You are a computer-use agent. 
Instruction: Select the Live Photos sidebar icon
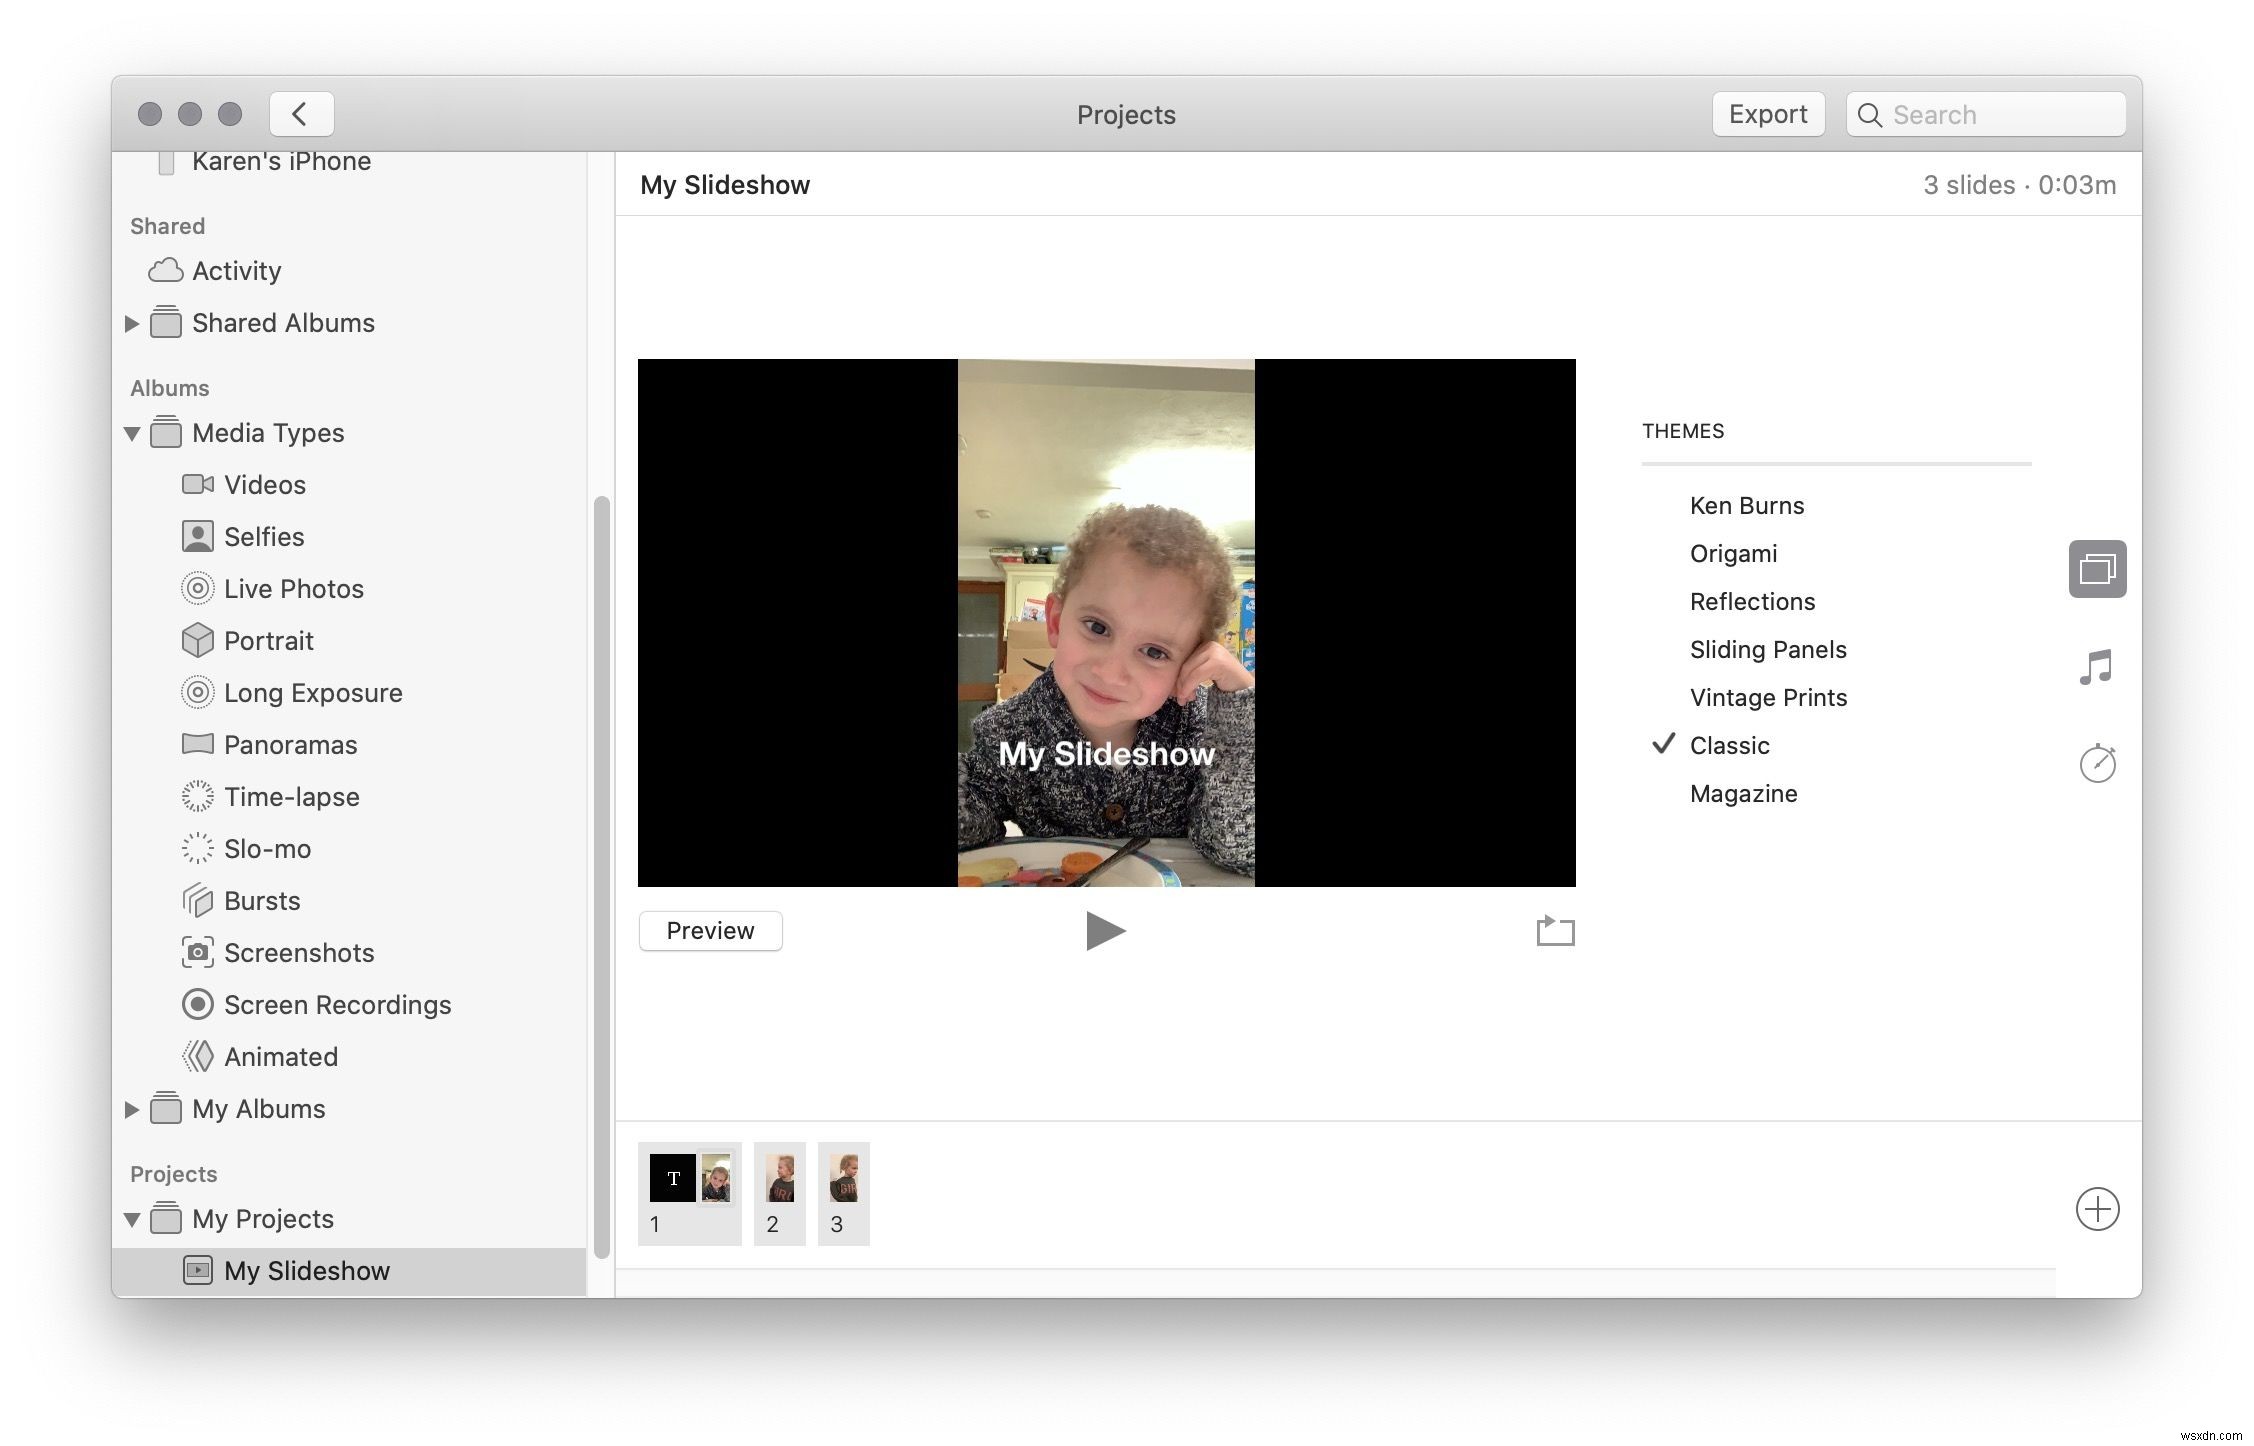(196, 587)
